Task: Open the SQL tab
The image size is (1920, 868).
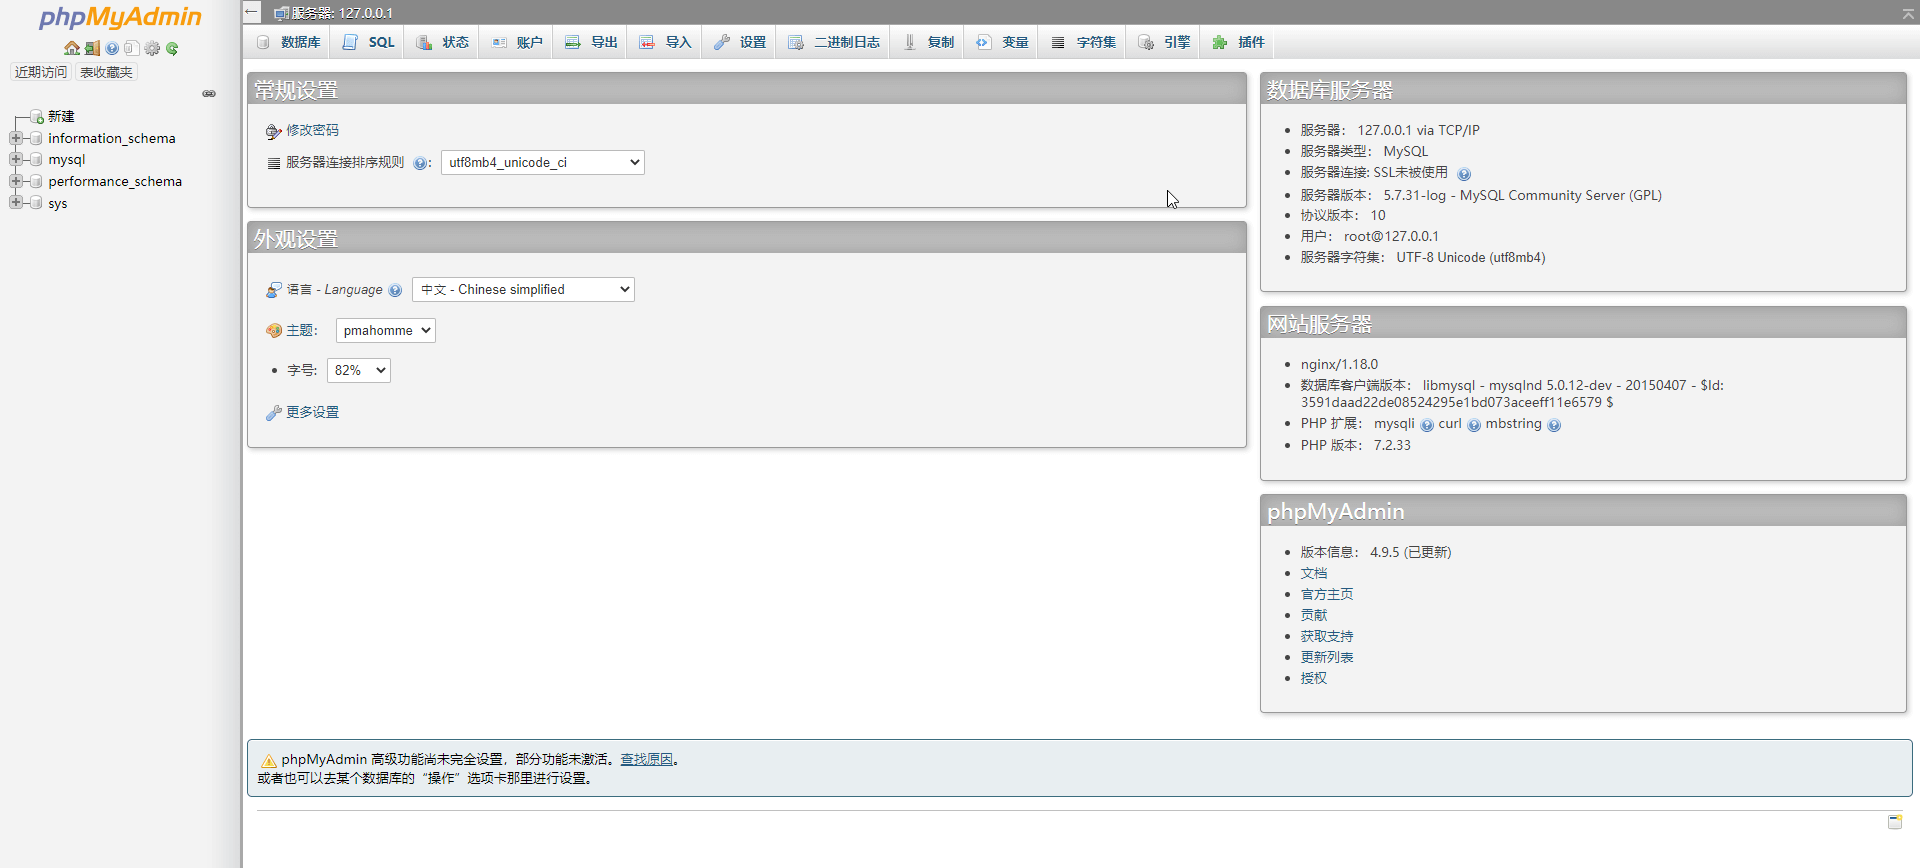Action: click(x=369, y=42)
